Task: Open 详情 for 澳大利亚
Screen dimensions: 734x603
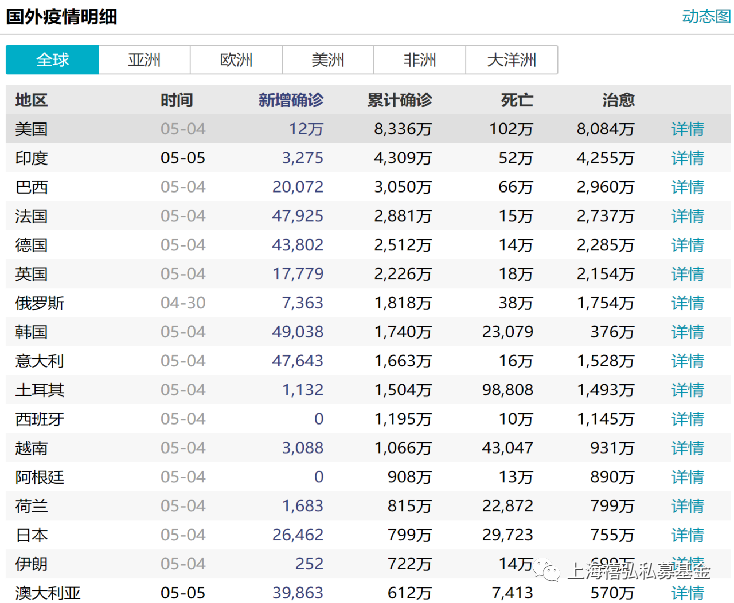Action: (x=688, y=593)
